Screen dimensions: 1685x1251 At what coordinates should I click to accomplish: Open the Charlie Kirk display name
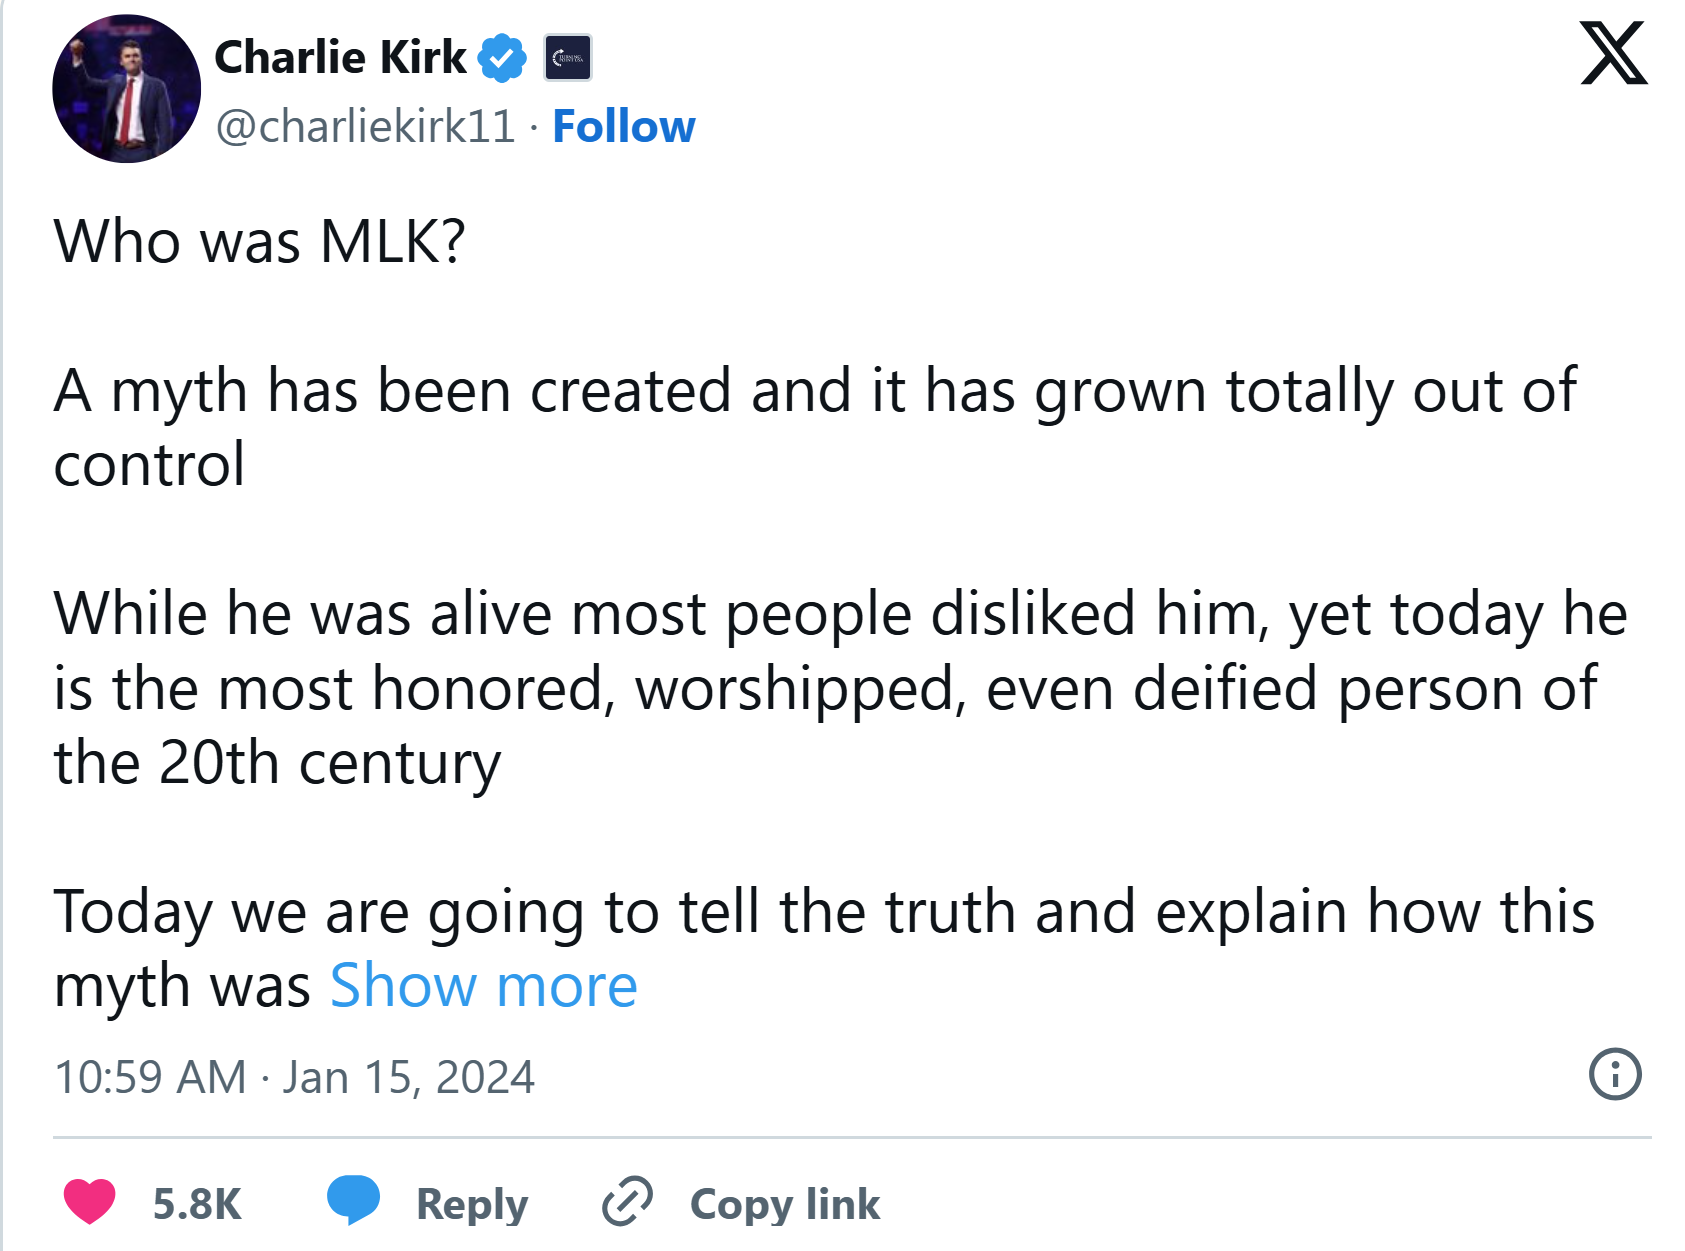(x=340, y=57)
